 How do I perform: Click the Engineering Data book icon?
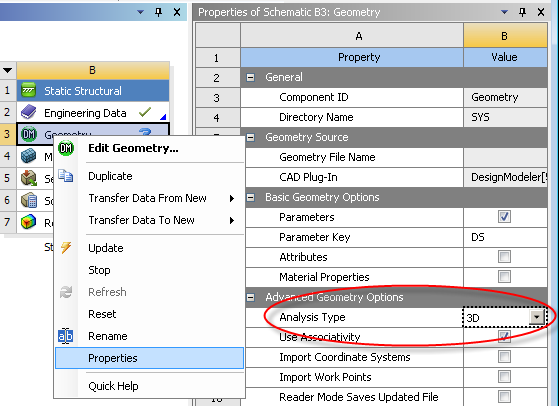tap(29, 112)
